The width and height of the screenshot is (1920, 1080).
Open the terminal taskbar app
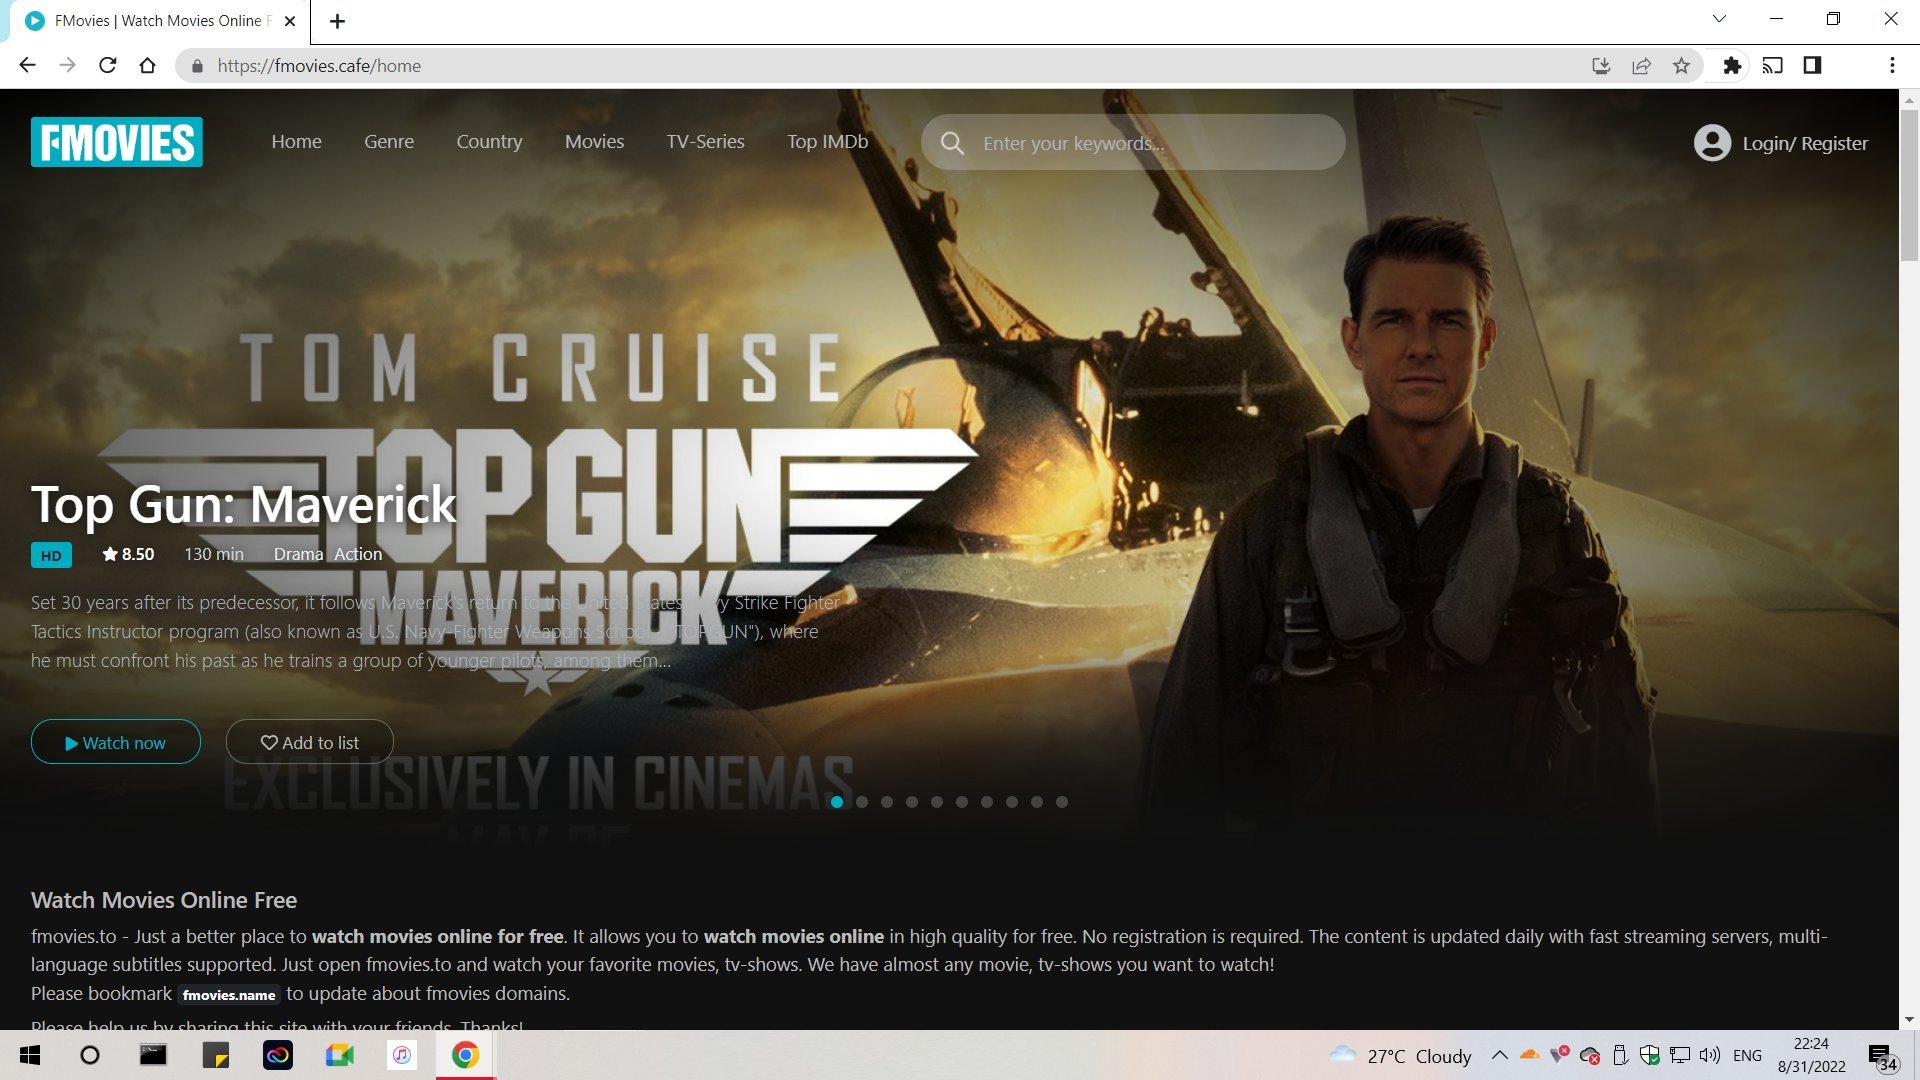pyautogui.click(x=153, y=1055)
